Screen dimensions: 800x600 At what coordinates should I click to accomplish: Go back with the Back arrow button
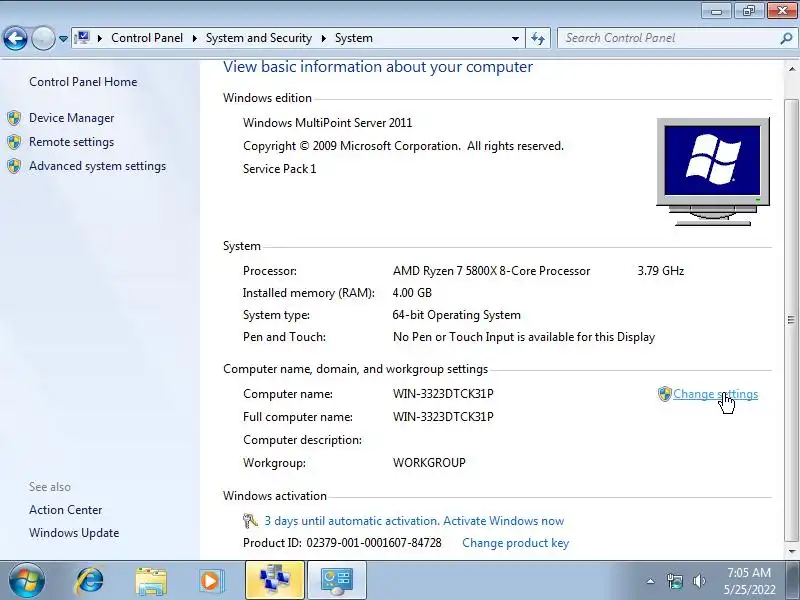[15, 38]
